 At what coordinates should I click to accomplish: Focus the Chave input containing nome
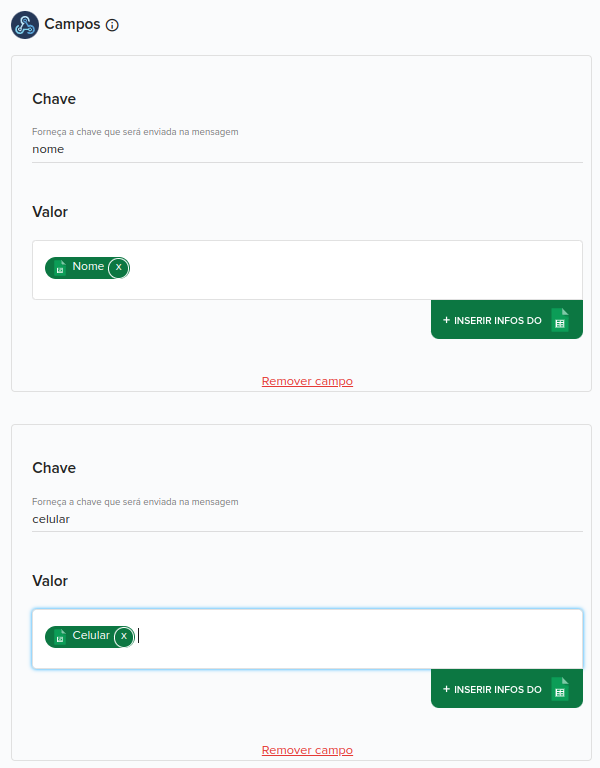307,149
